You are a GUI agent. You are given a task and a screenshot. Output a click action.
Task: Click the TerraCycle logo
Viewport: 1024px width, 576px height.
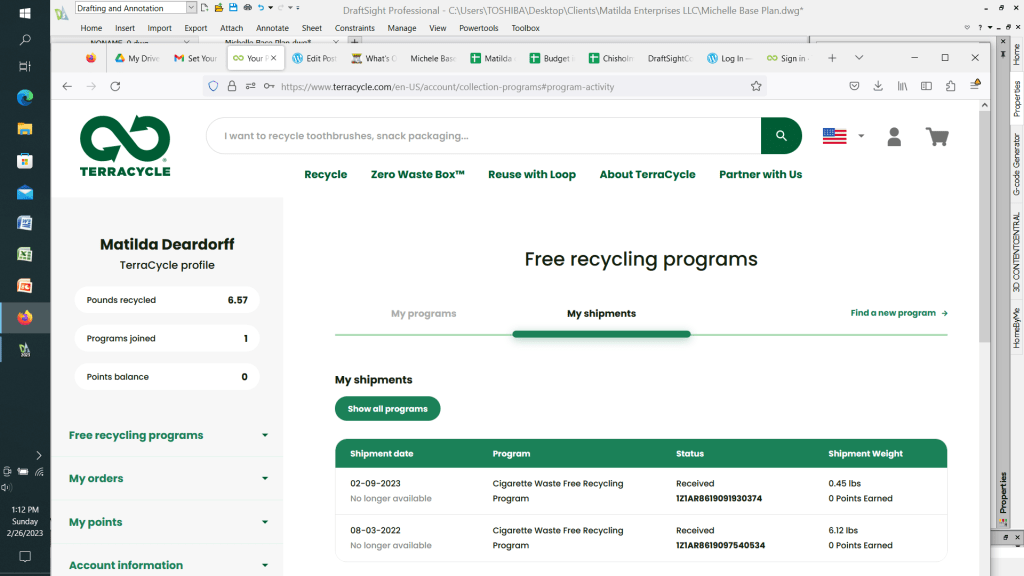[x=125, y=146]
